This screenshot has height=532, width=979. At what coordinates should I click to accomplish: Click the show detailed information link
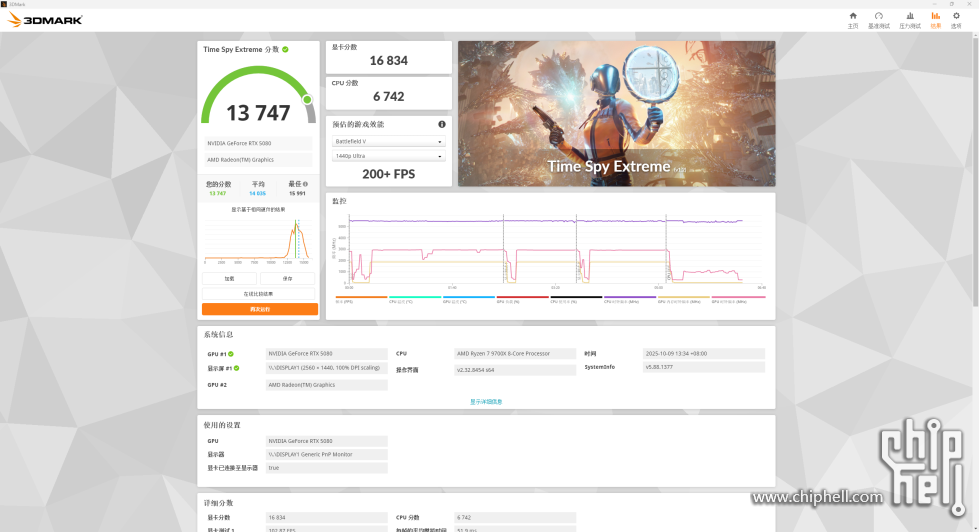486,401
